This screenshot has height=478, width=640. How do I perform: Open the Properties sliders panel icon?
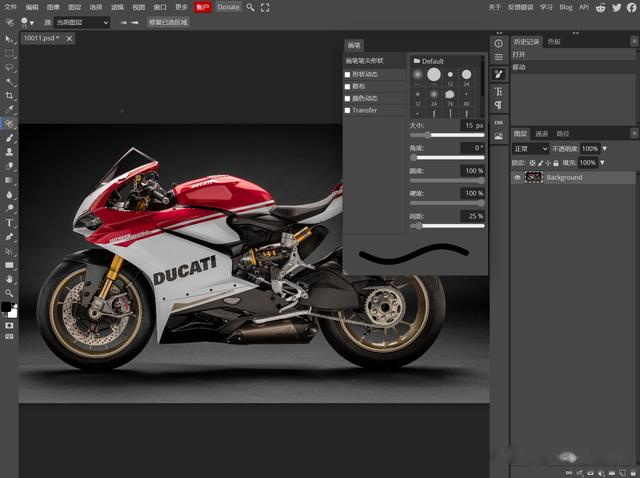click(498, 57)
